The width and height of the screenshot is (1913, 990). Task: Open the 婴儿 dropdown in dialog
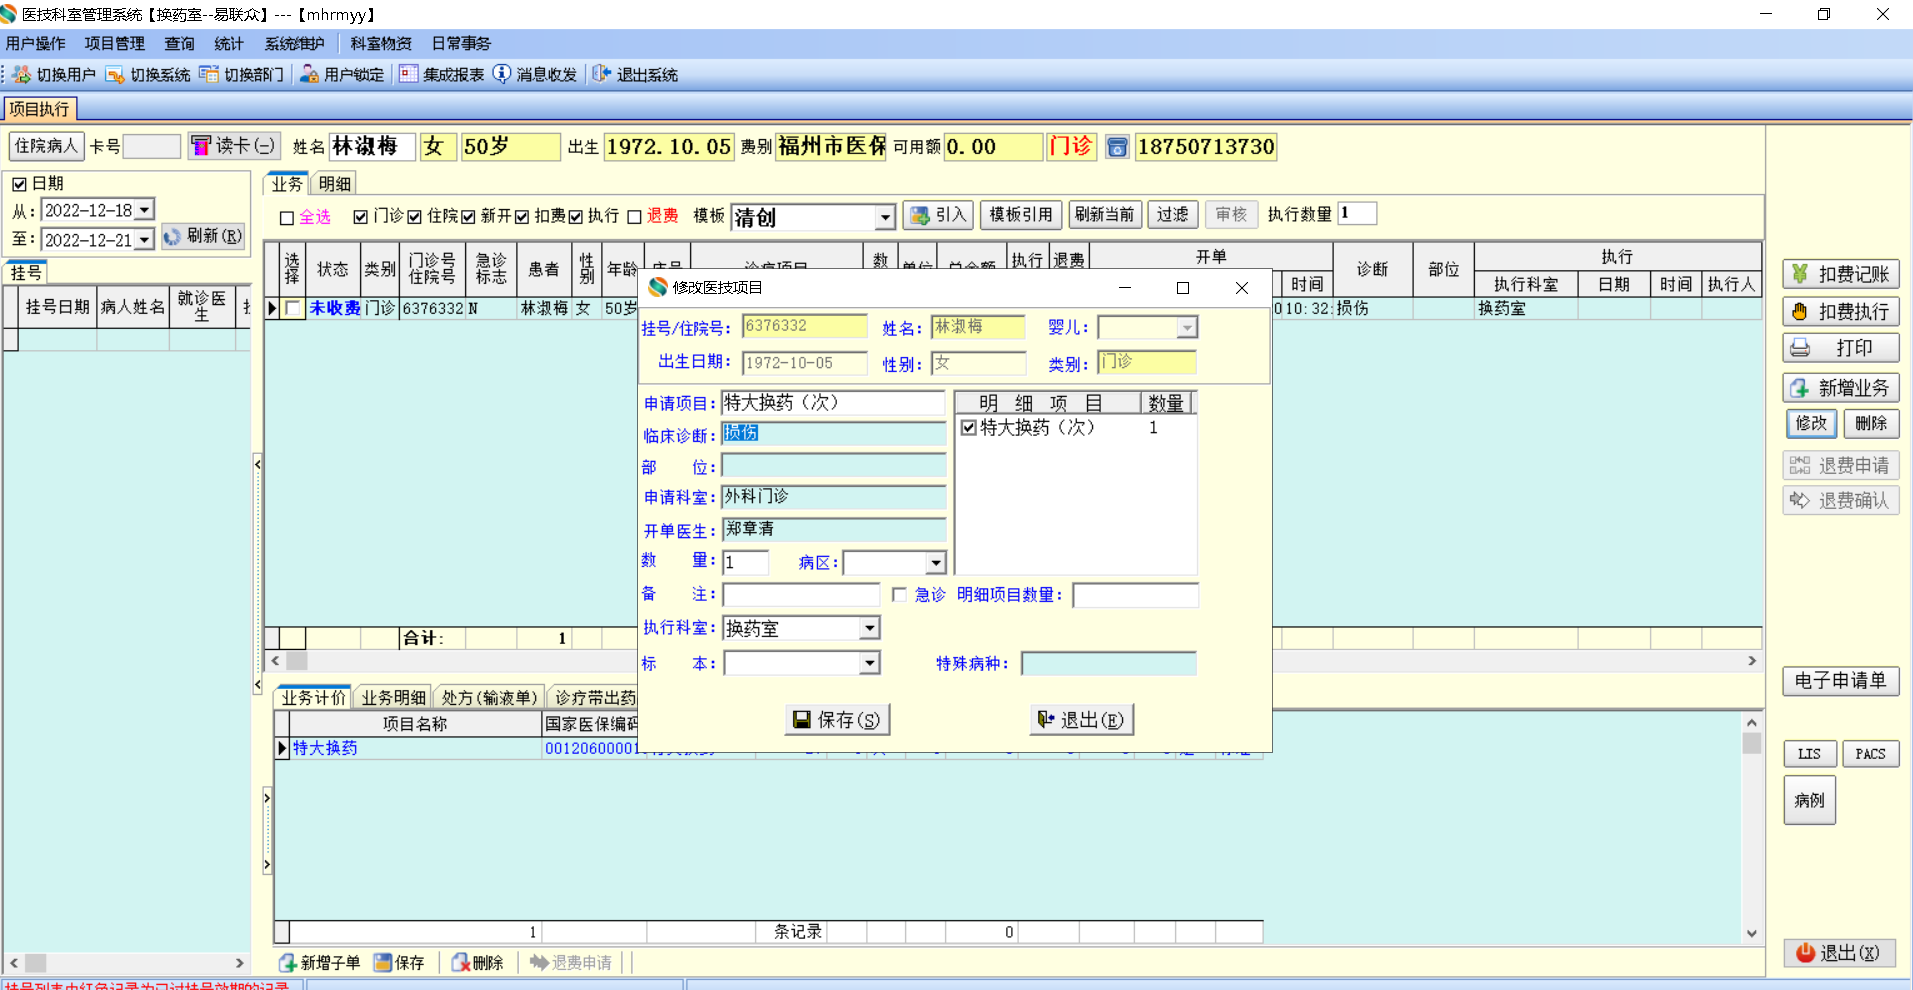[x=1187, y=328]
